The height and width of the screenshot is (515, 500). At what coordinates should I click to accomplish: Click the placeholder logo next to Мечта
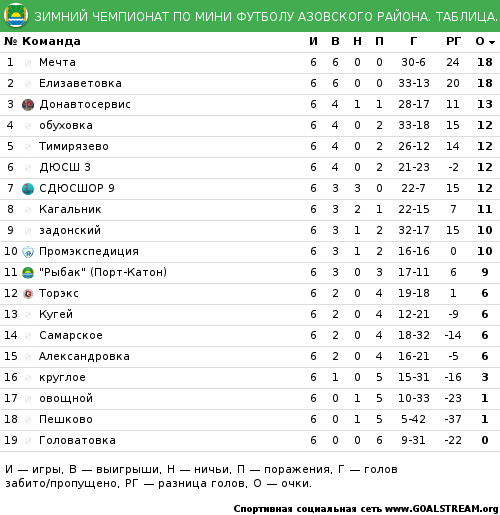pyautogui.click(x=28, y=63)
